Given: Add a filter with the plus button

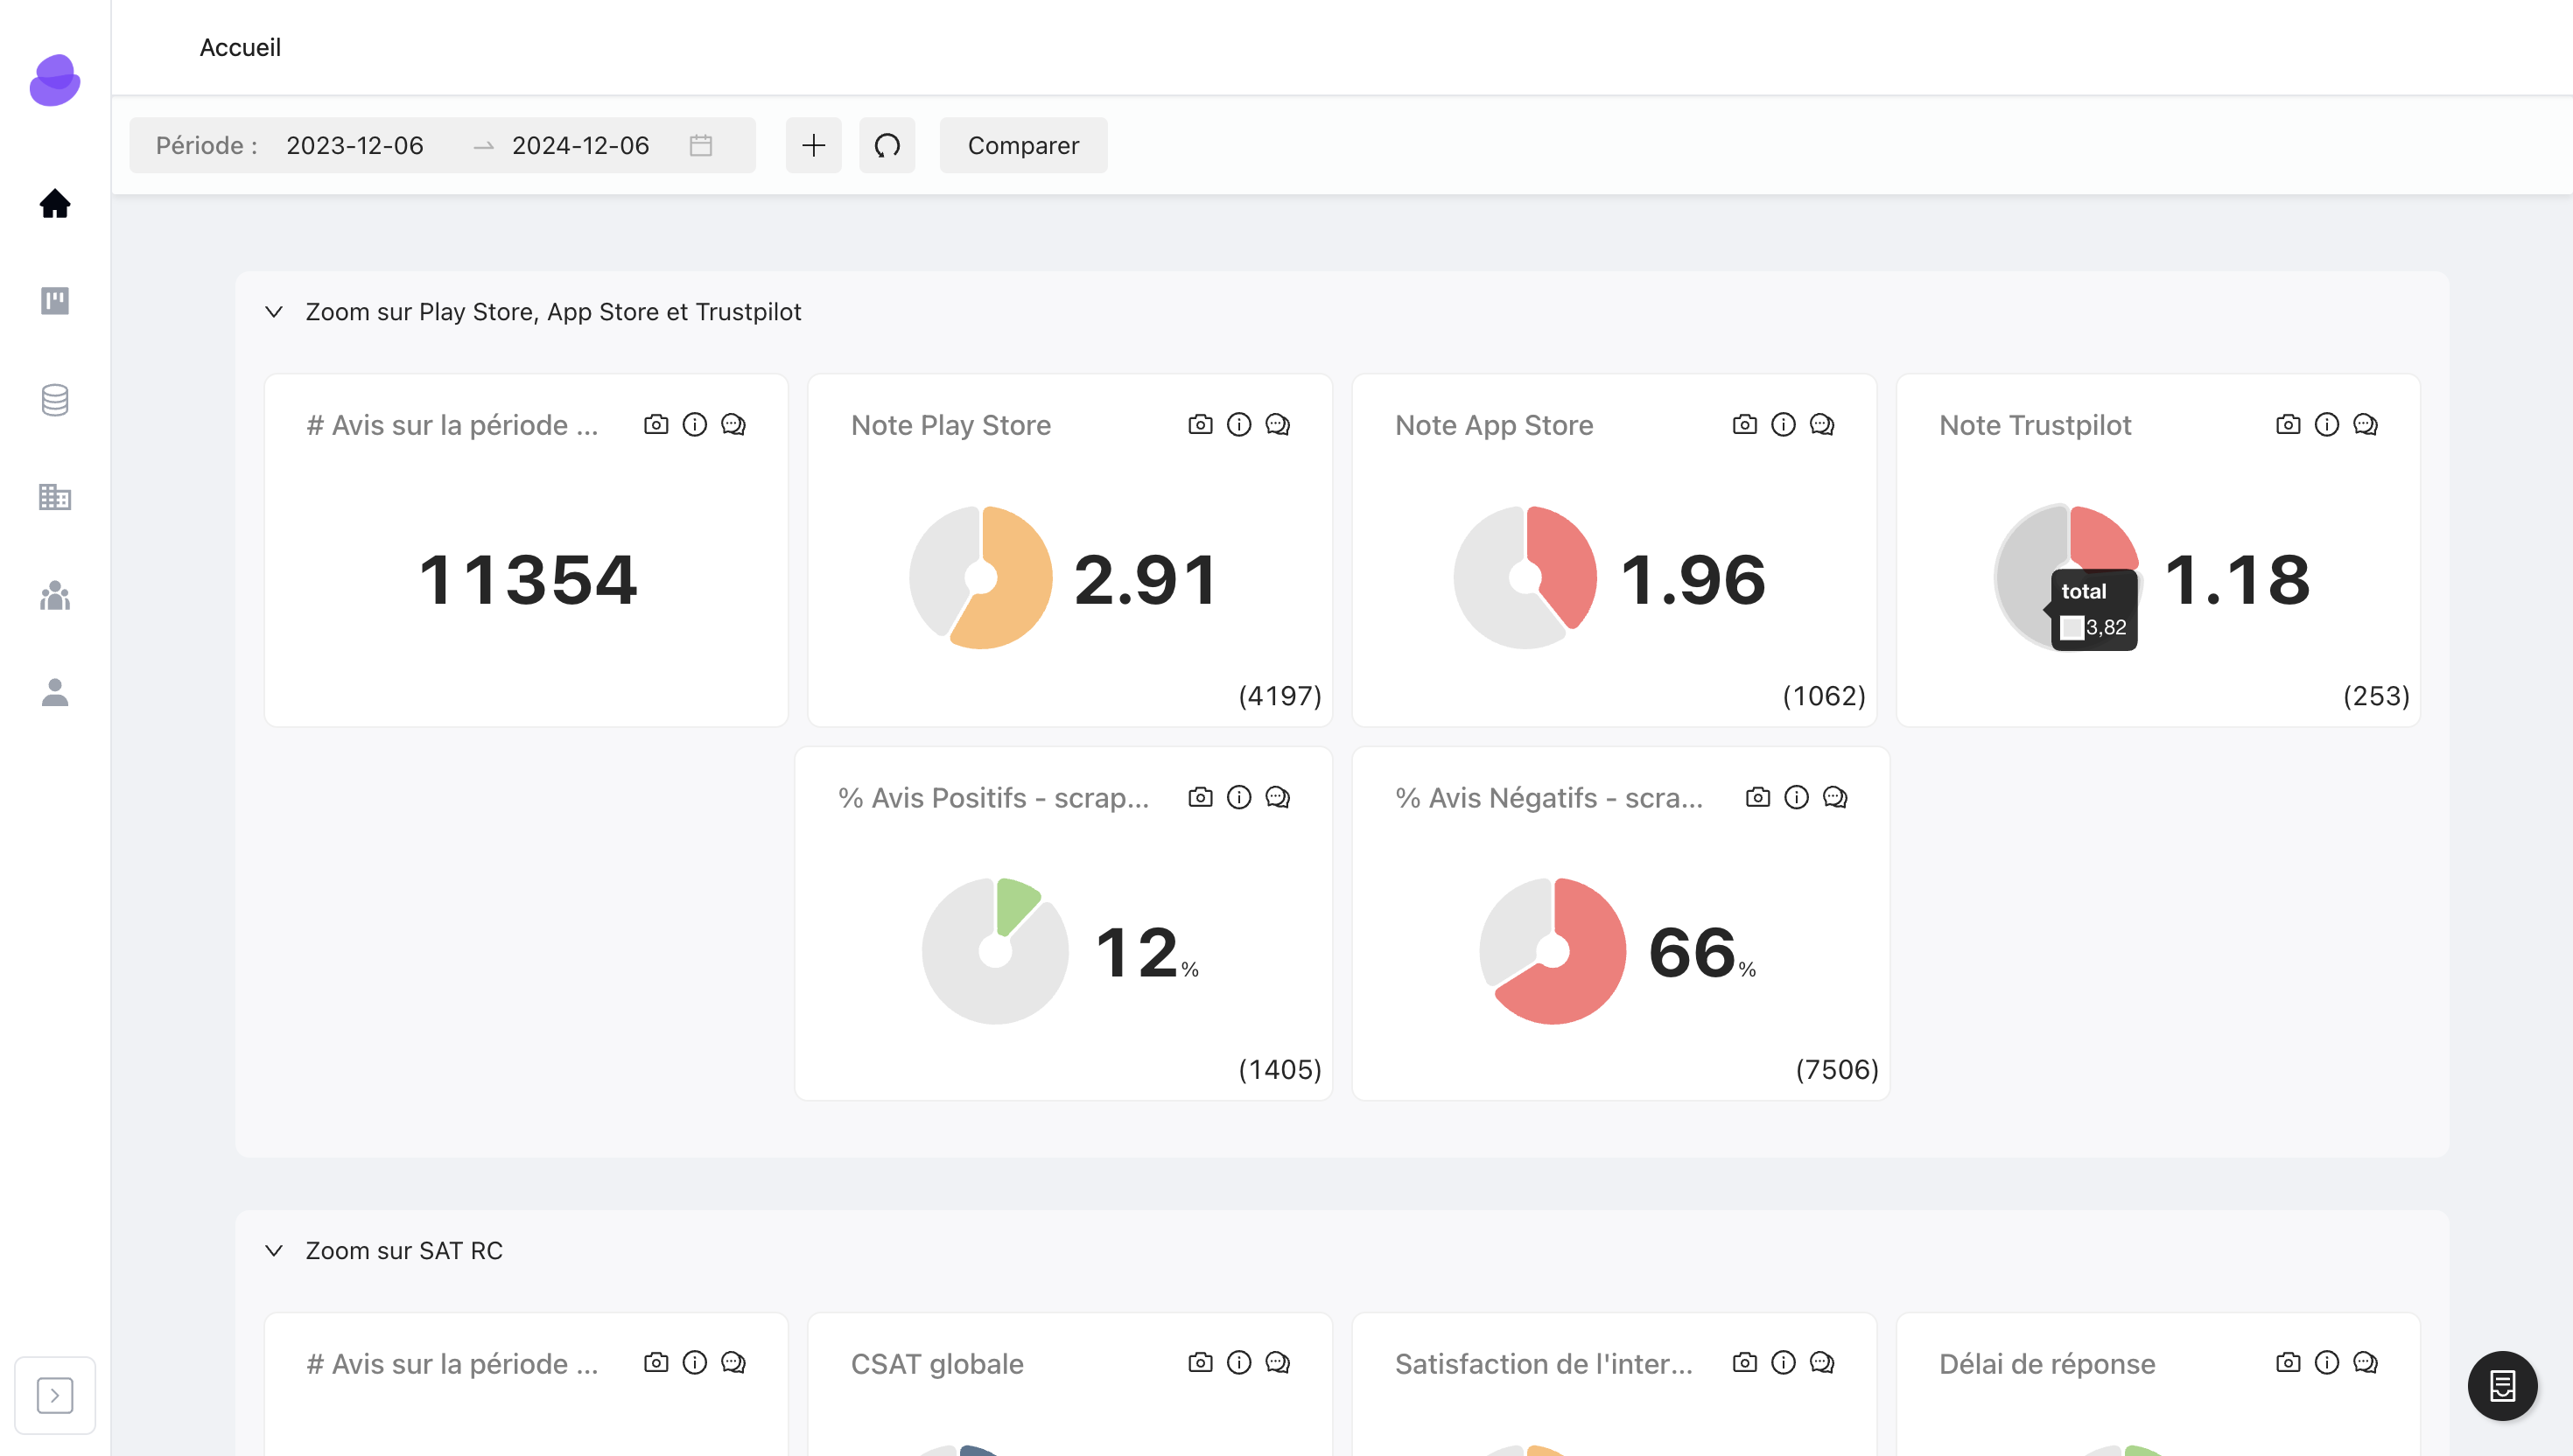Looking at the screenshot, I should click(x=813, y=145).
